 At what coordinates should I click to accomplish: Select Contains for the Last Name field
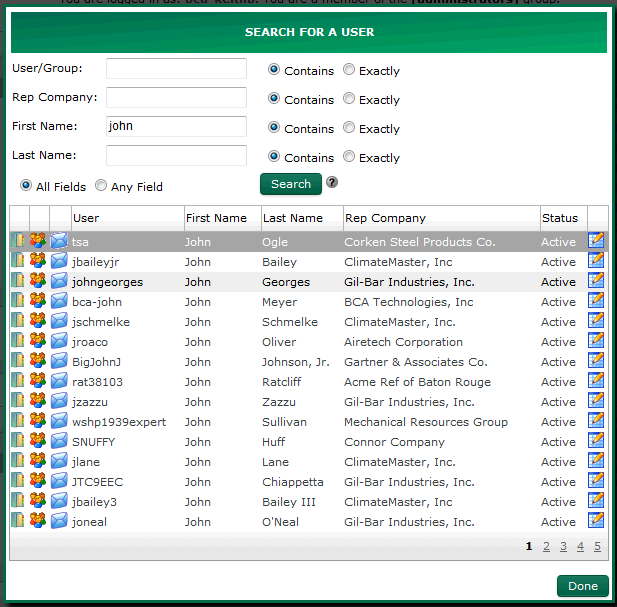pos(274,157)
